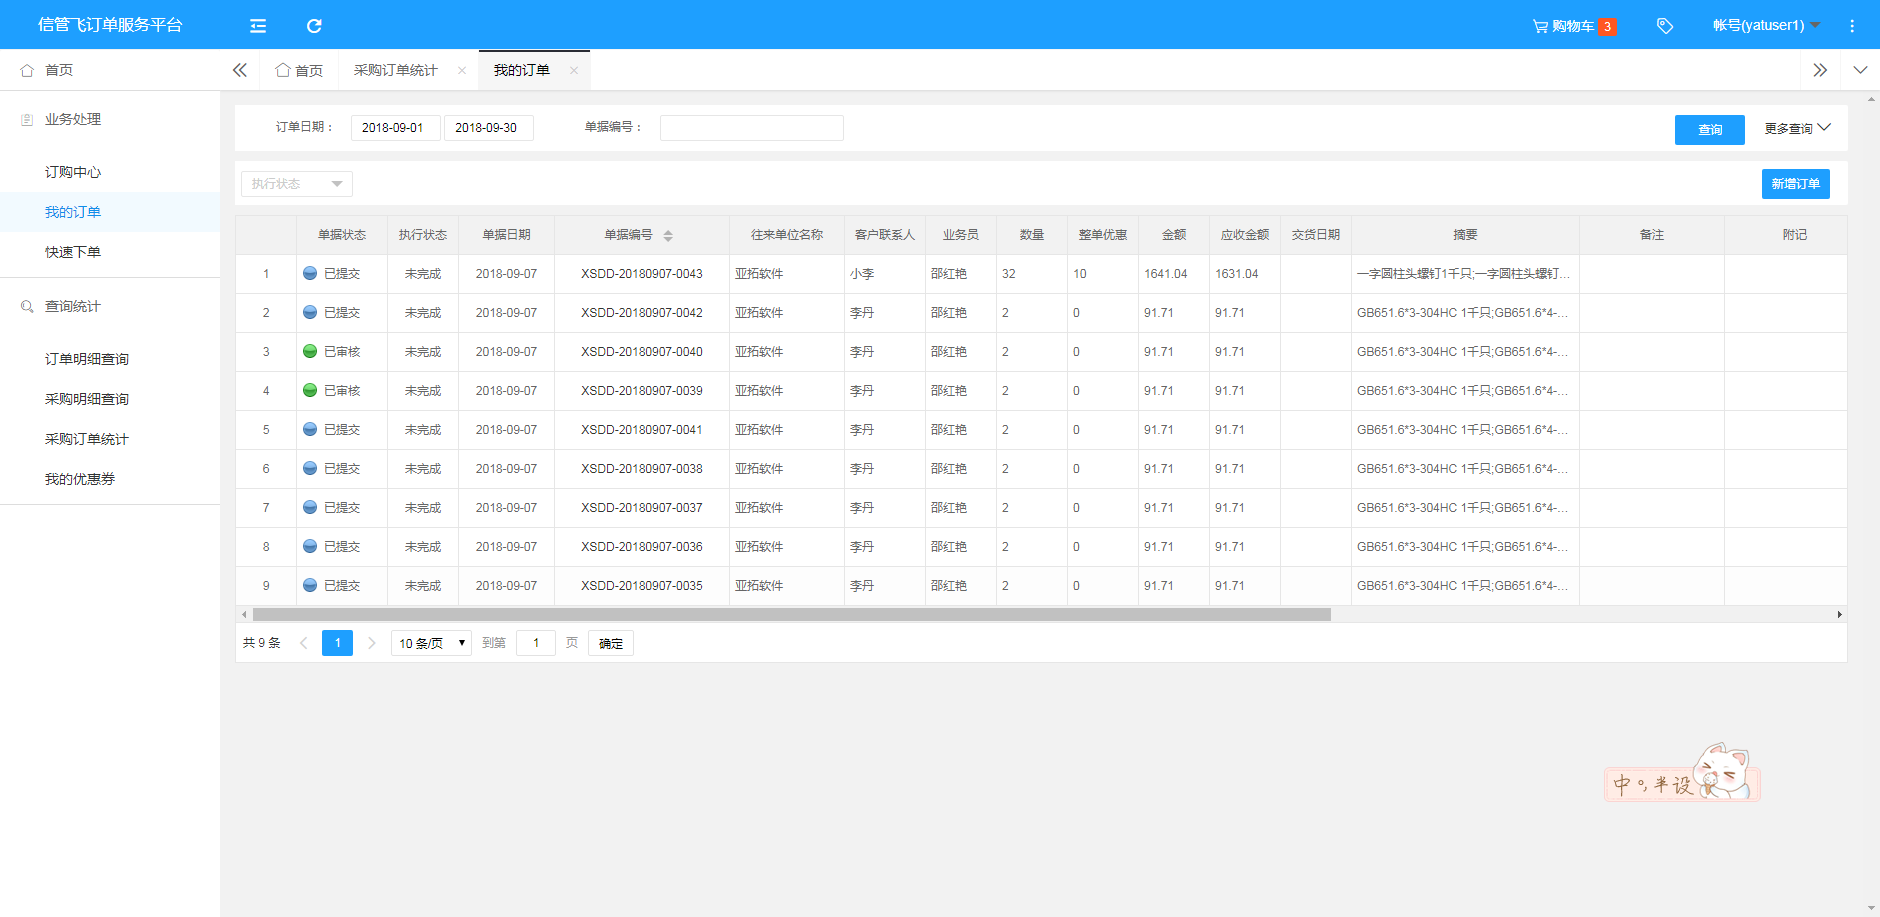Sort by 单据编号 column sort arrows
1880x917 pixels.
pyautogui.click(x=668, y=236)
